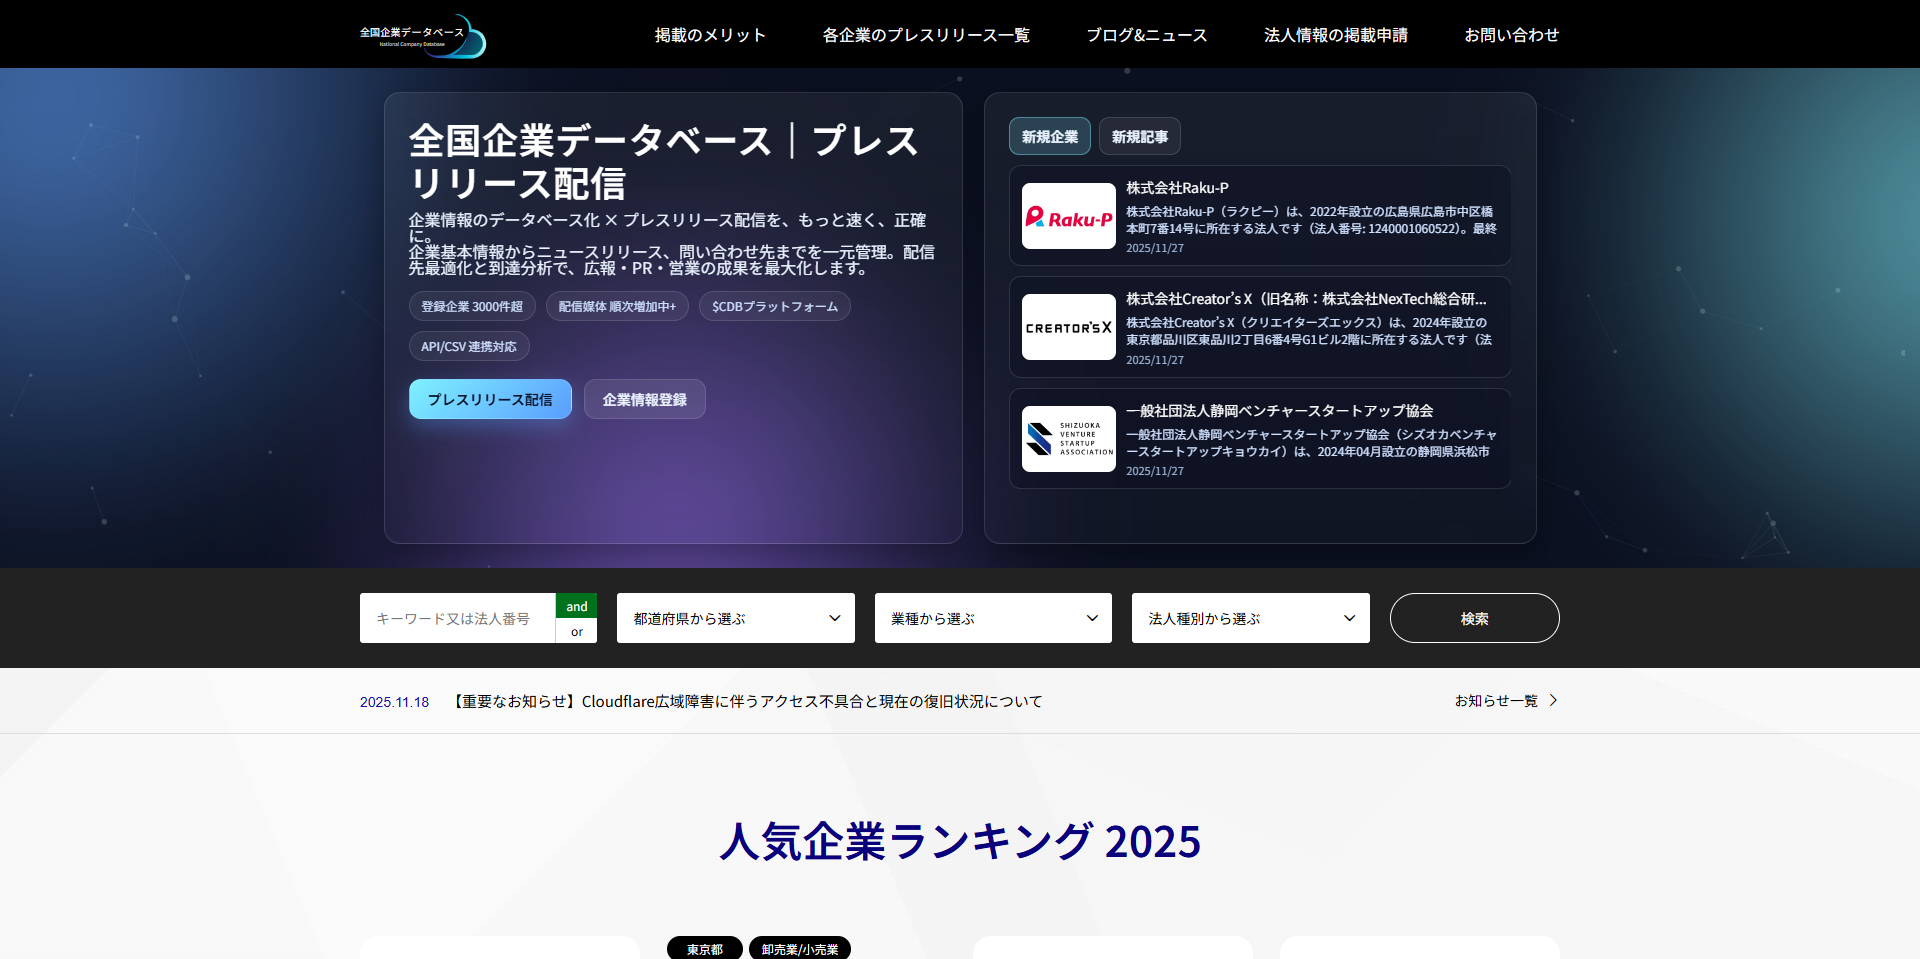The image size is (1920, 959).
Task: Switch to the 新規記事 tab
Action: click(1139, 136)
